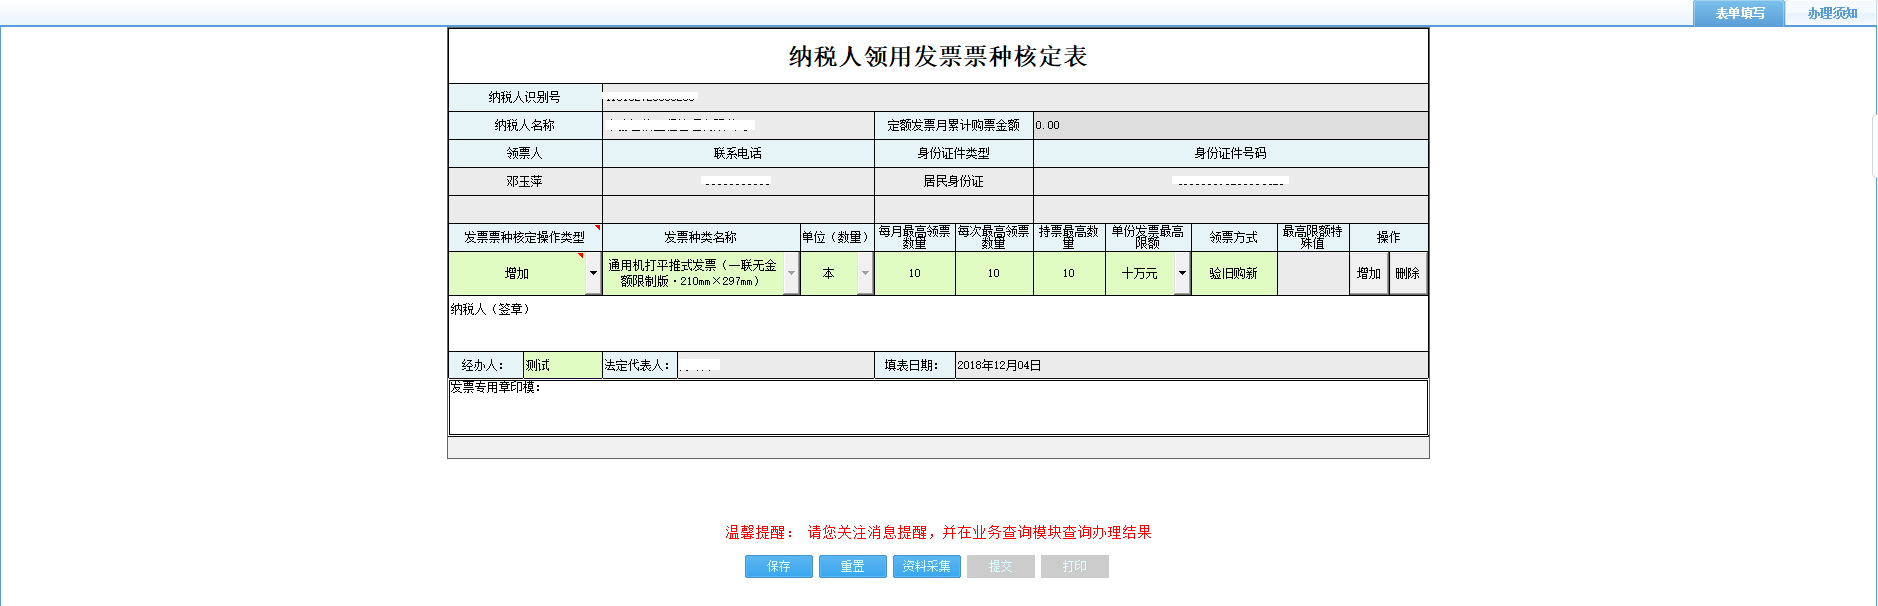Click the 每次最高领票数量 input field
The height and width of the screenshot is (606, 1878).
click(x=993, y=273)
